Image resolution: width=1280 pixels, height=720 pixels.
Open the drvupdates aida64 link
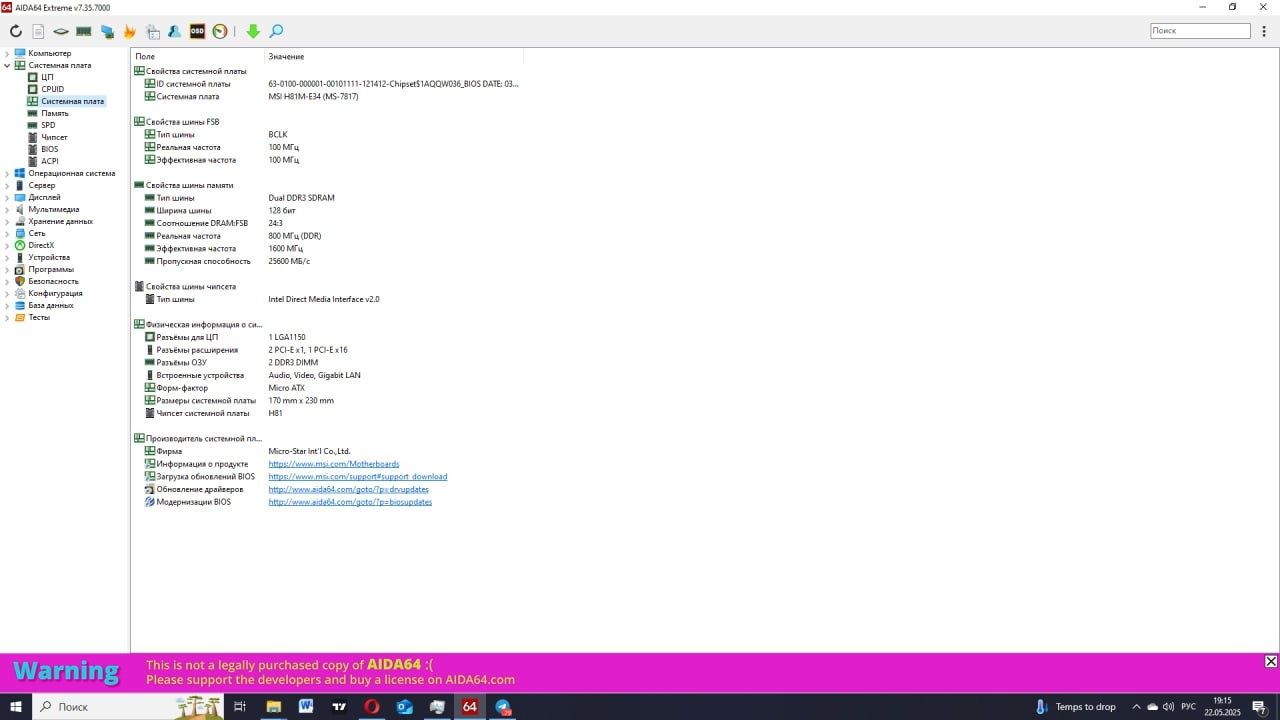click(349, 489)
